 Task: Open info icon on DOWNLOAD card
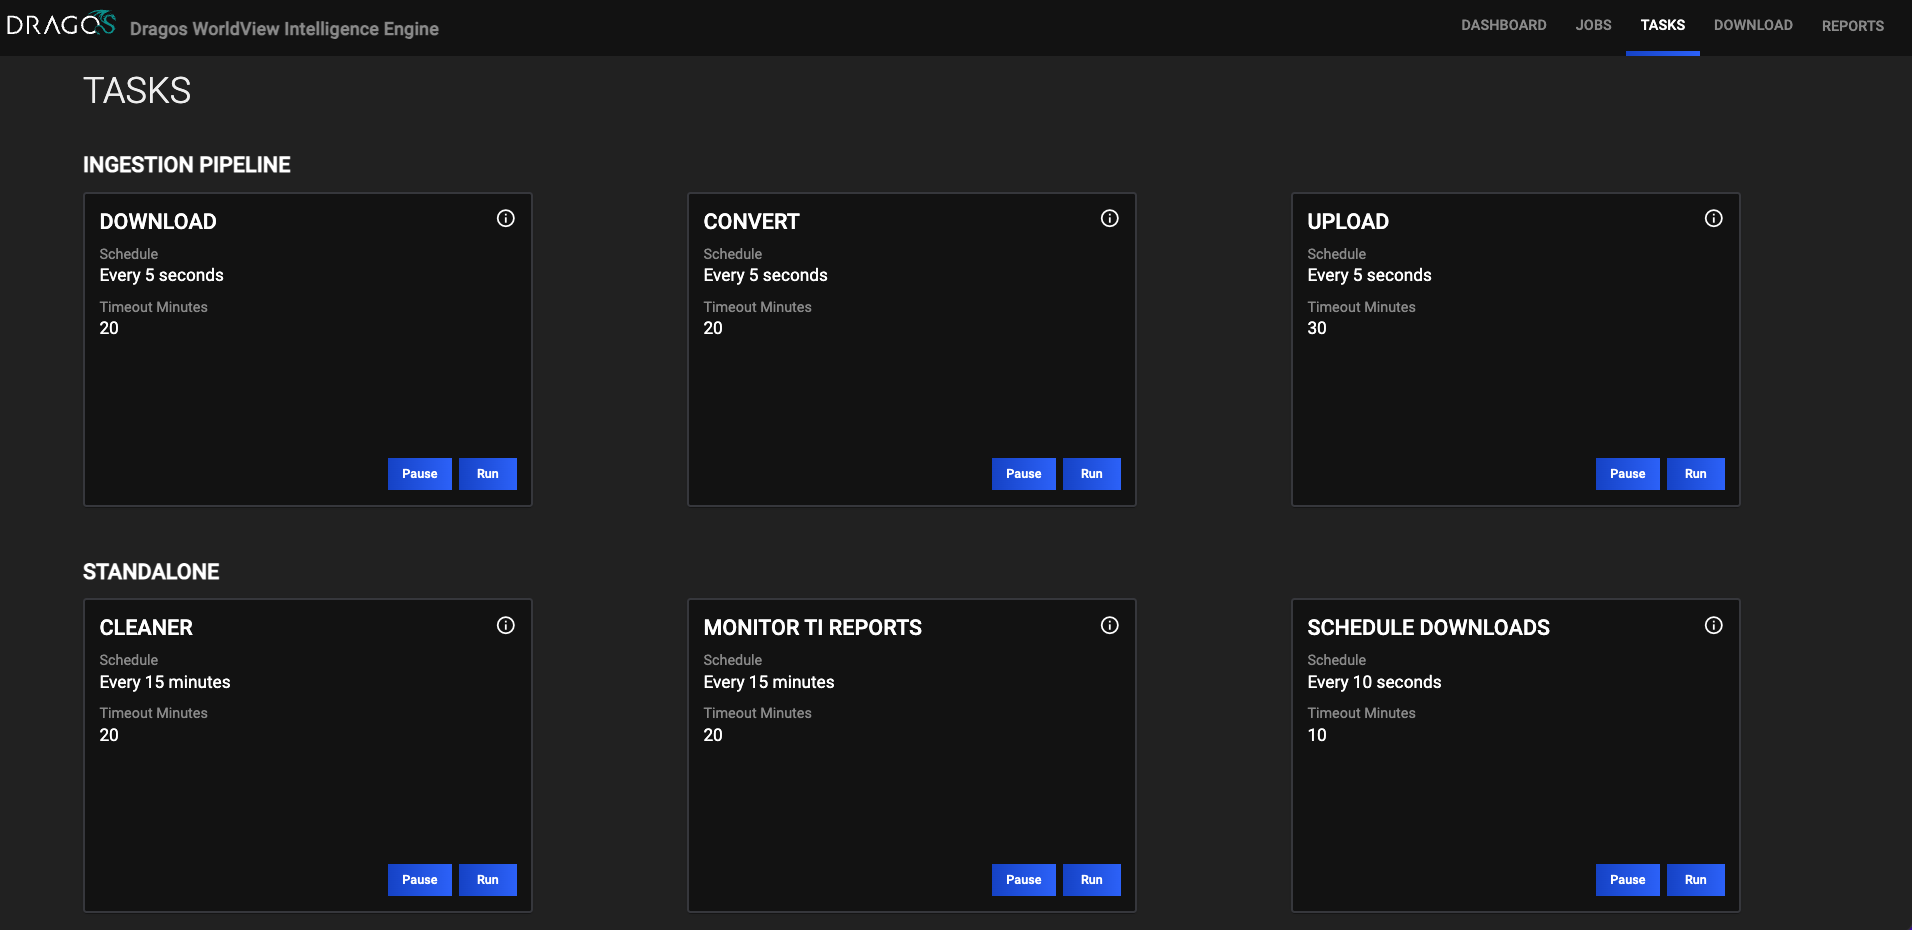coord(506,218)
